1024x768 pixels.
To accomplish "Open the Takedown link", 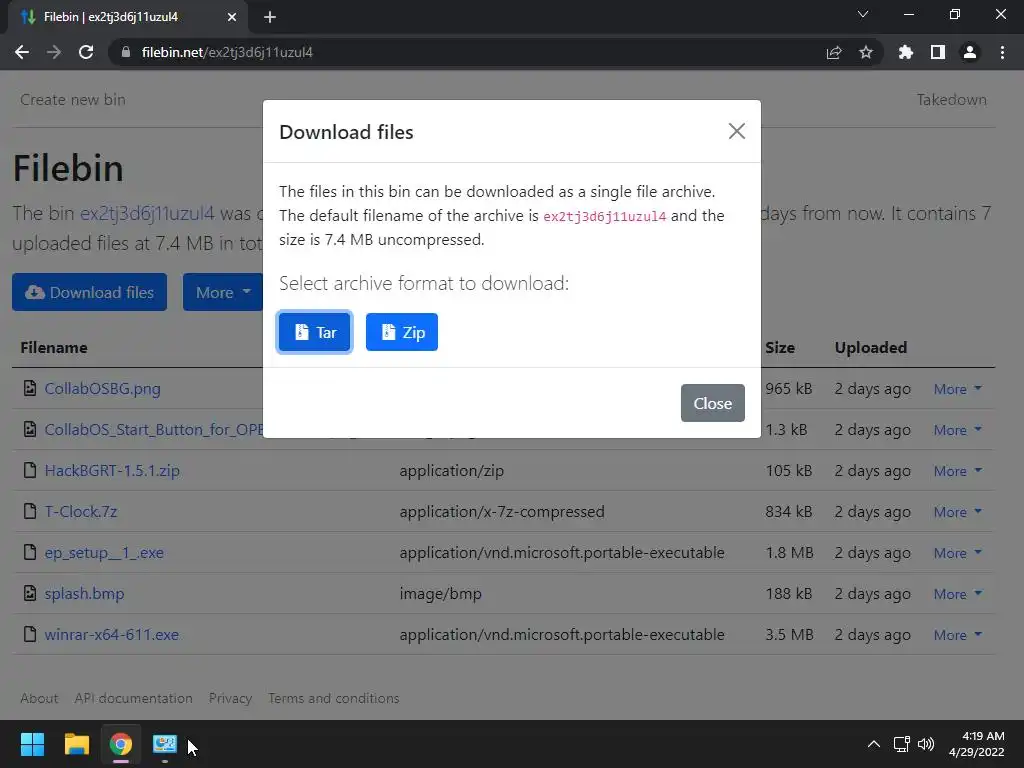I will pos(952,99).
